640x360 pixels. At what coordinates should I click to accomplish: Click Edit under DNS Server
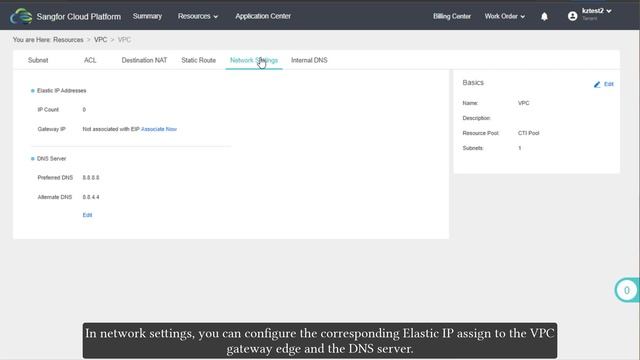pos(87,215)
